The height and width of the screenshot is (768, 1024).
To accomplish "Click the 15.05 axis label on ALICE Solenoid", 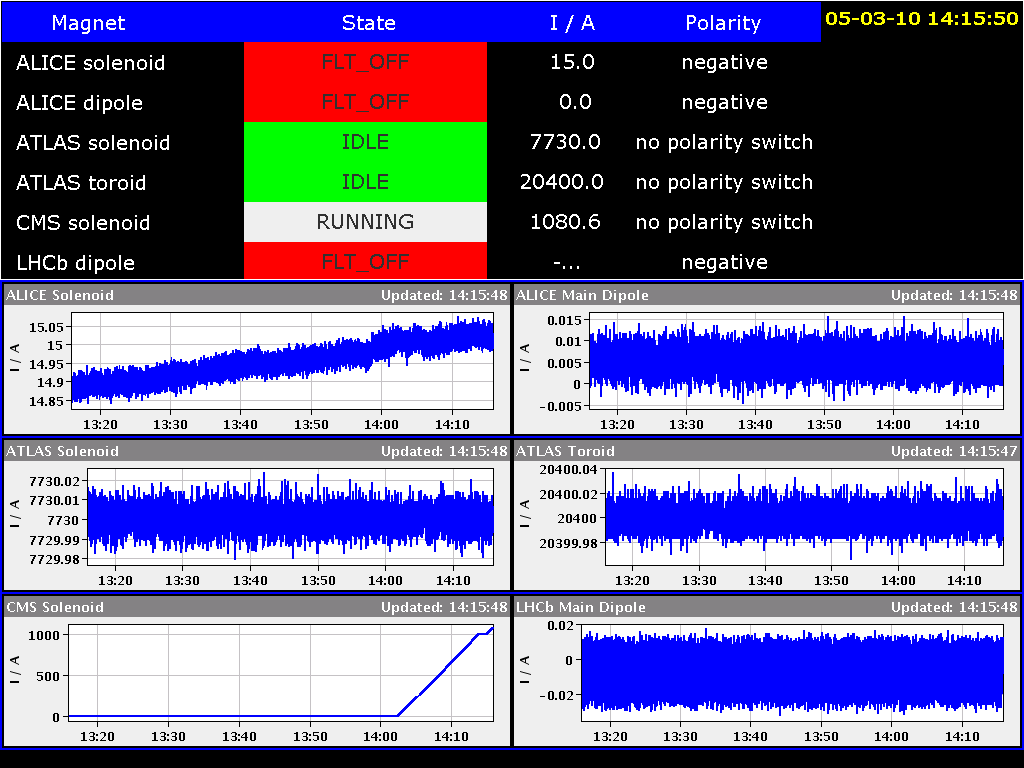I will (x=46, y=327).
